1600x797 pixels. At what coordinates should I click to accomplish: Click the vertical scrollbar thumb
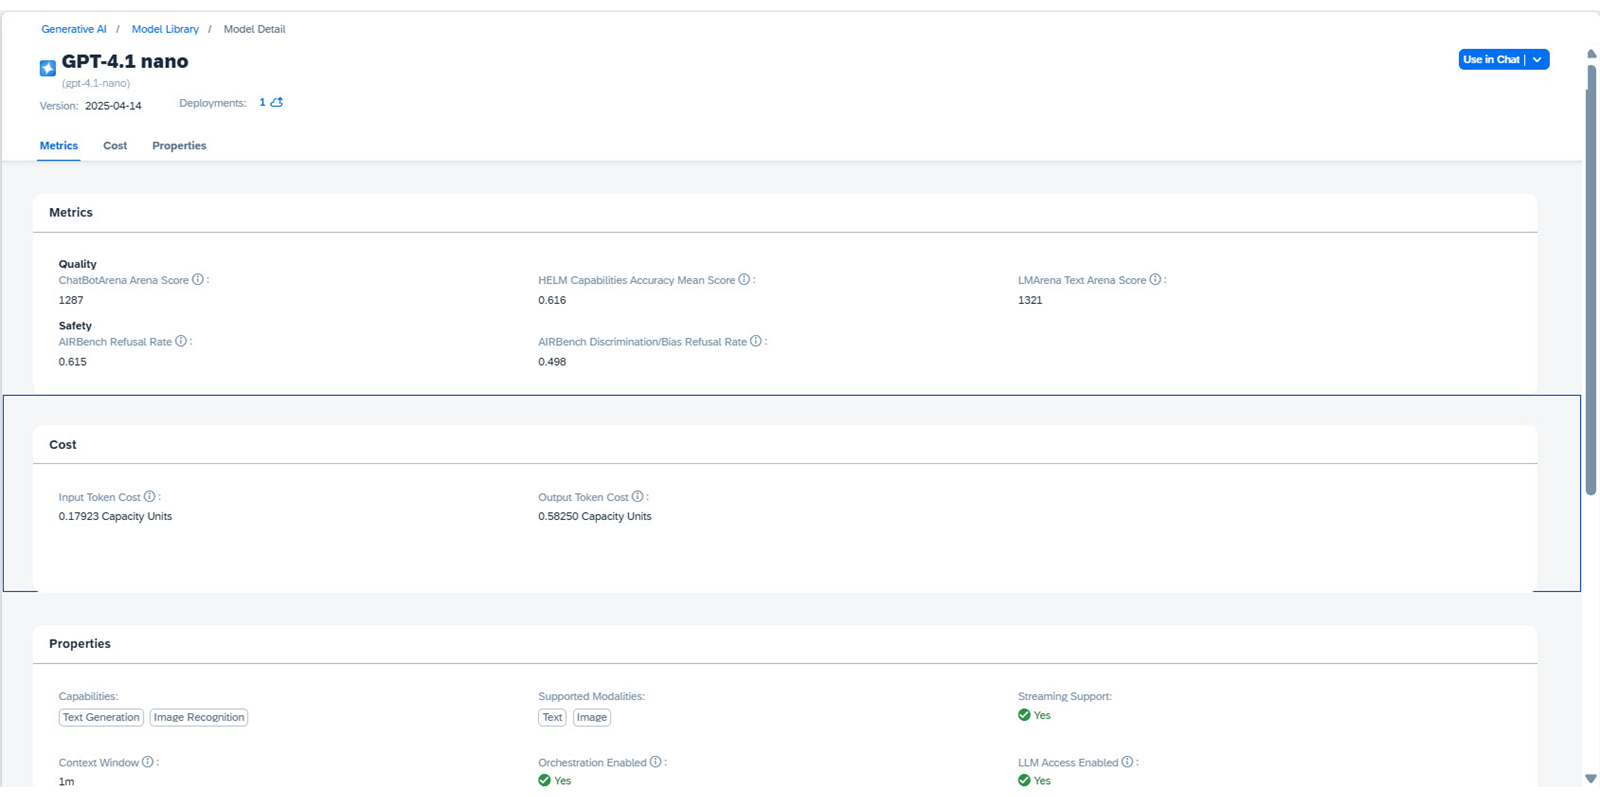[x=1591, y=278]
